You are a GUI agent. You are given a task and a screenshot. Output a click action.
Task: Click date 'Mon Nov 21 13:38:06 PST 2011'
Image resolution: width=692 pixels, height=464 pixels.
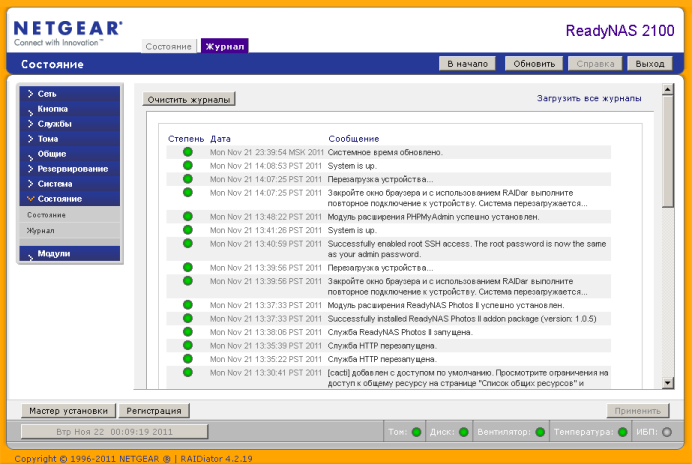click(266, 332)
